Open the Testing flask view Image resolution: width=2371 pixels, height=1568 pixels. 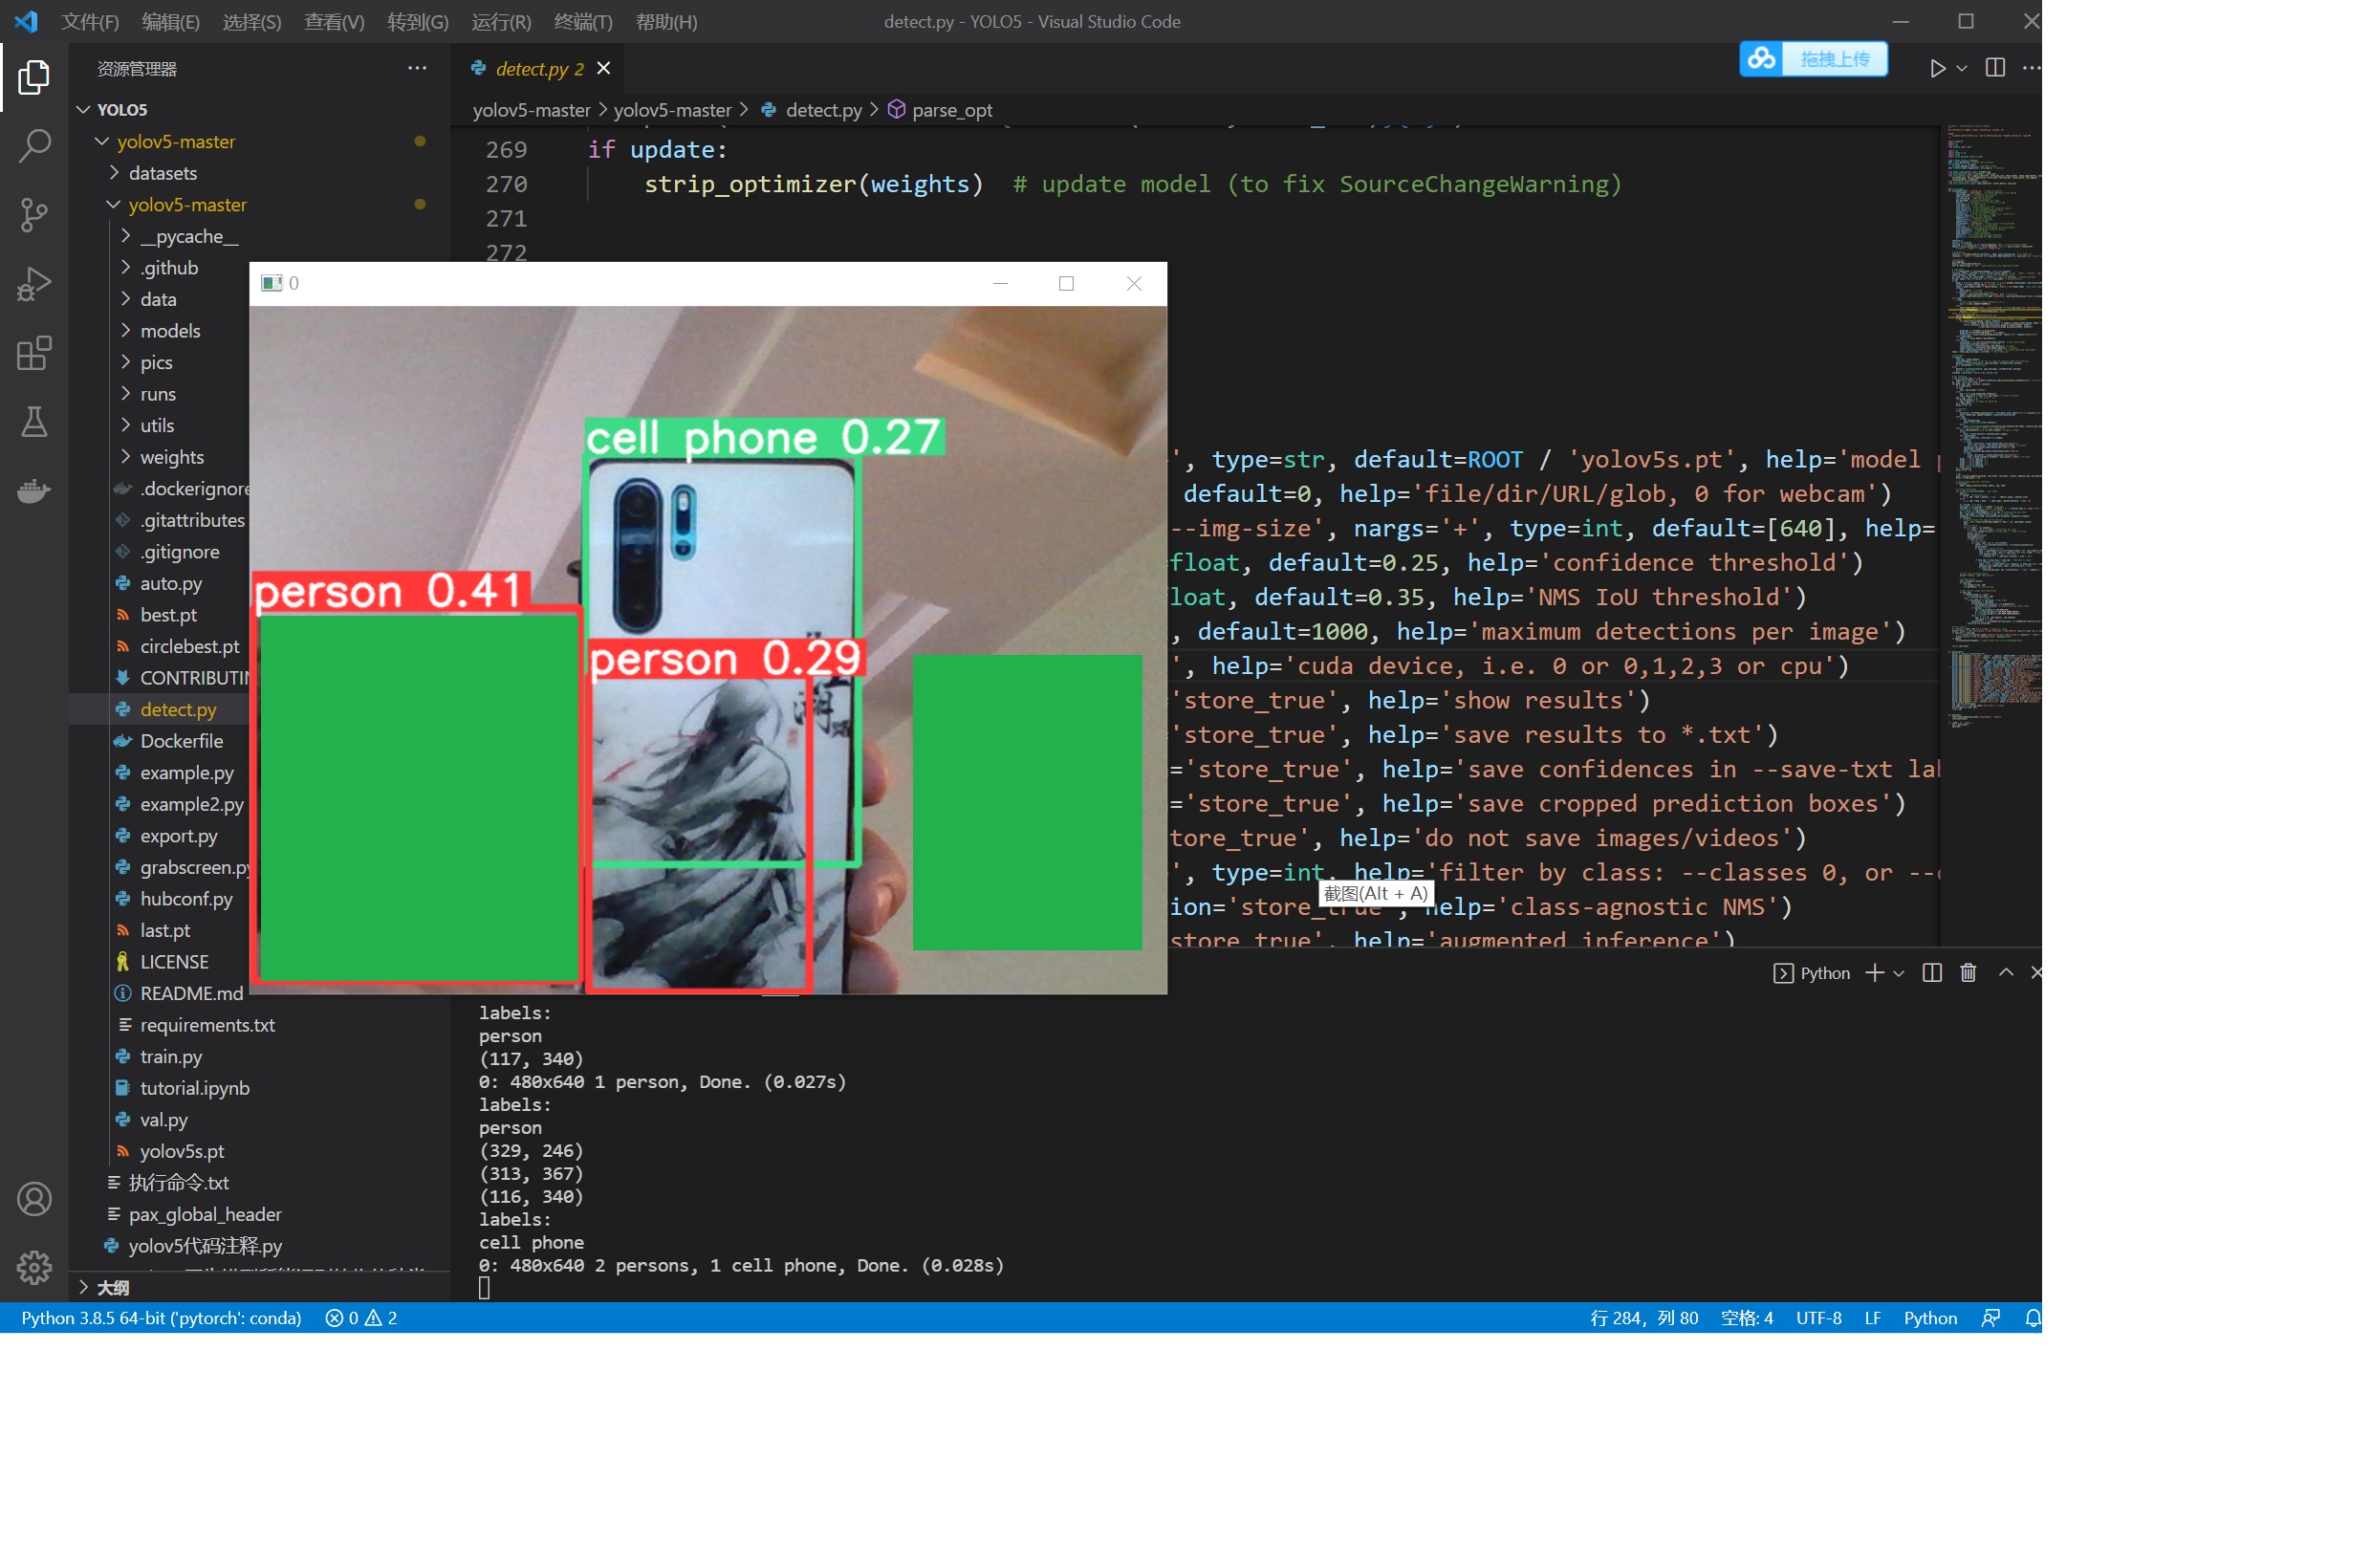point(34,422)
